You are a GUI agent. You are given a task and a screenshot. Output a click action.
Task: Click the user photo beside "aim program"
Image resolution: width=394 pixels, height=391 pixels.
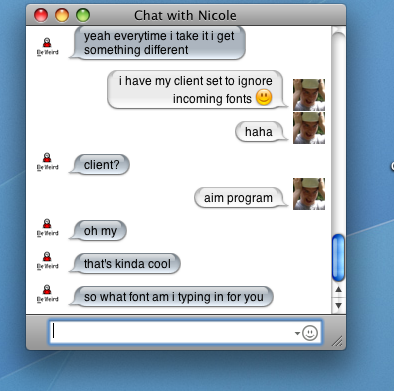click(x=309, y=194)
